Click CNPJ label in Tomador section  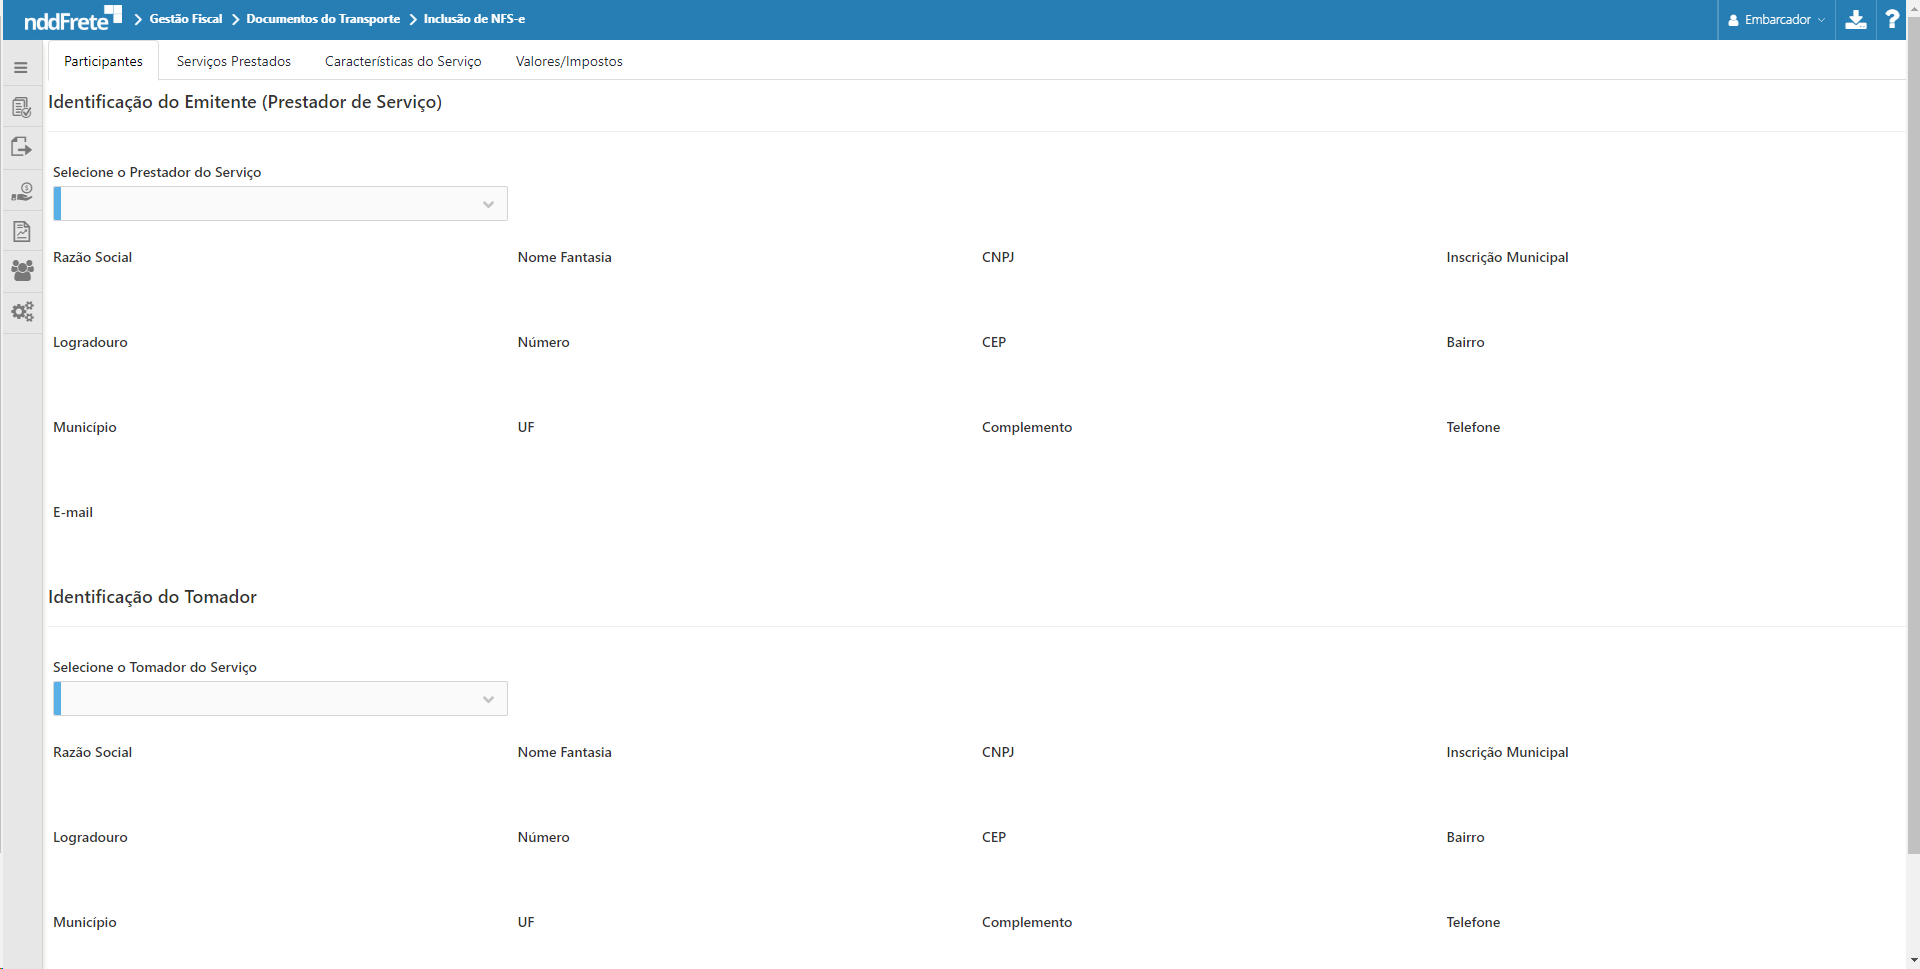[998, 752]
